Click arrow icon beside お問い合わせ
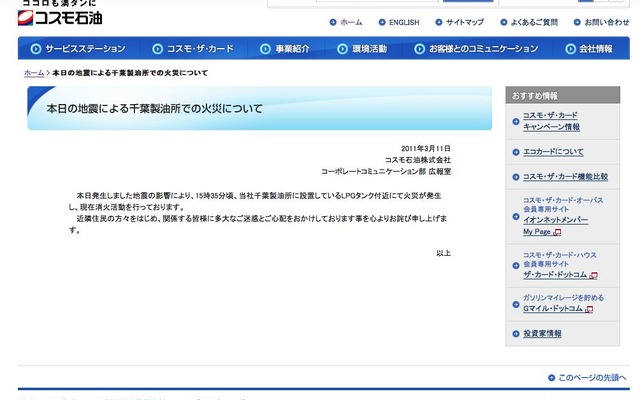The height and width of the screenshot is (400, 640). [577, 22]
